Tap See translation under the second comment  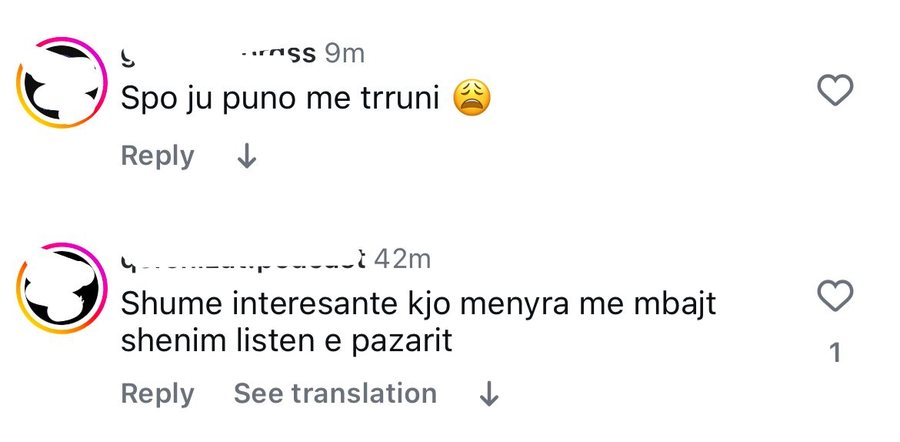click(x=335, y=394)
